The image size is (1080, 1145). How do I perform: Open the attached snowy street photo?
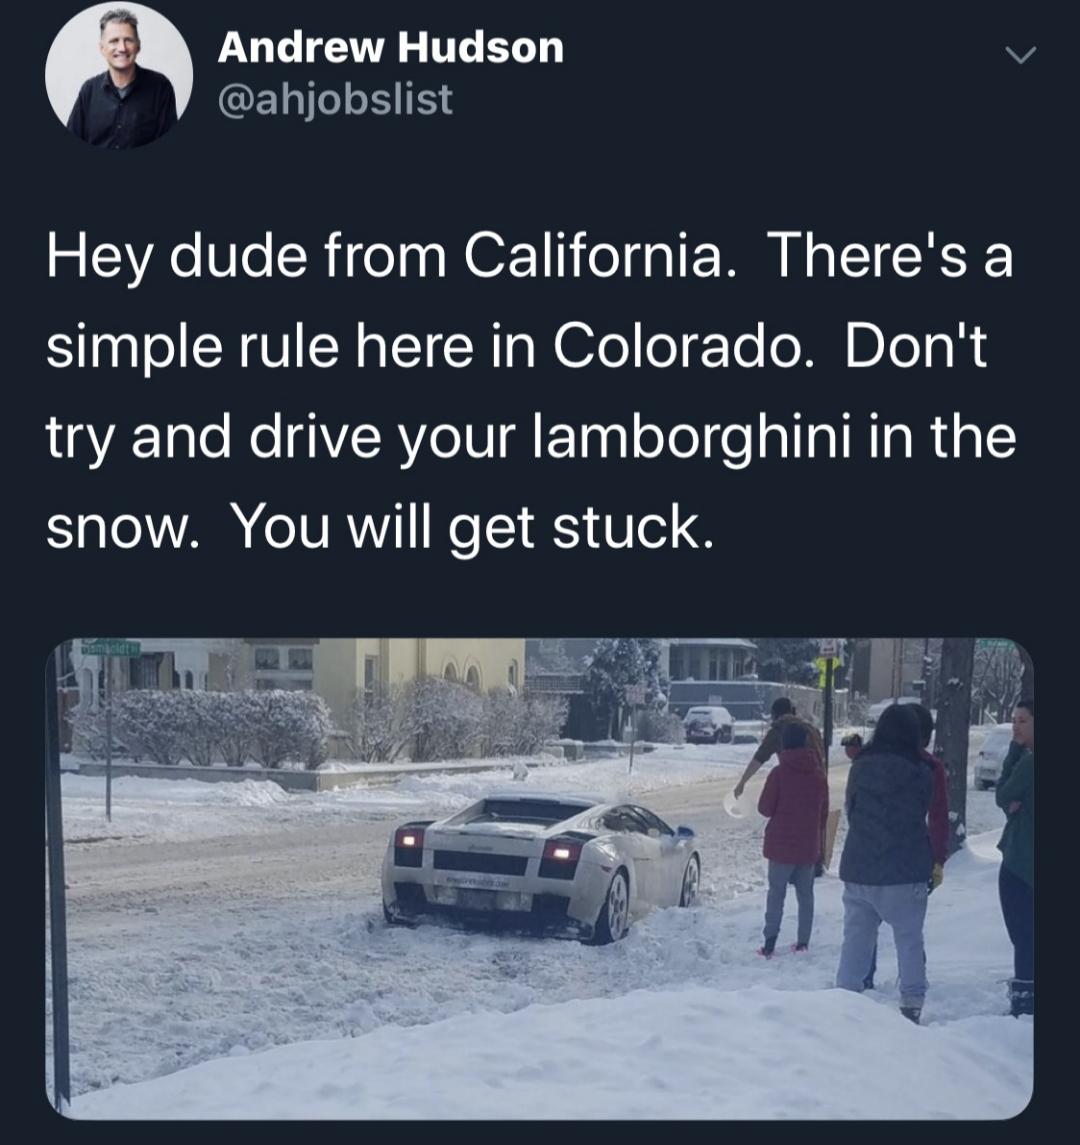click(x=540, y=878)
